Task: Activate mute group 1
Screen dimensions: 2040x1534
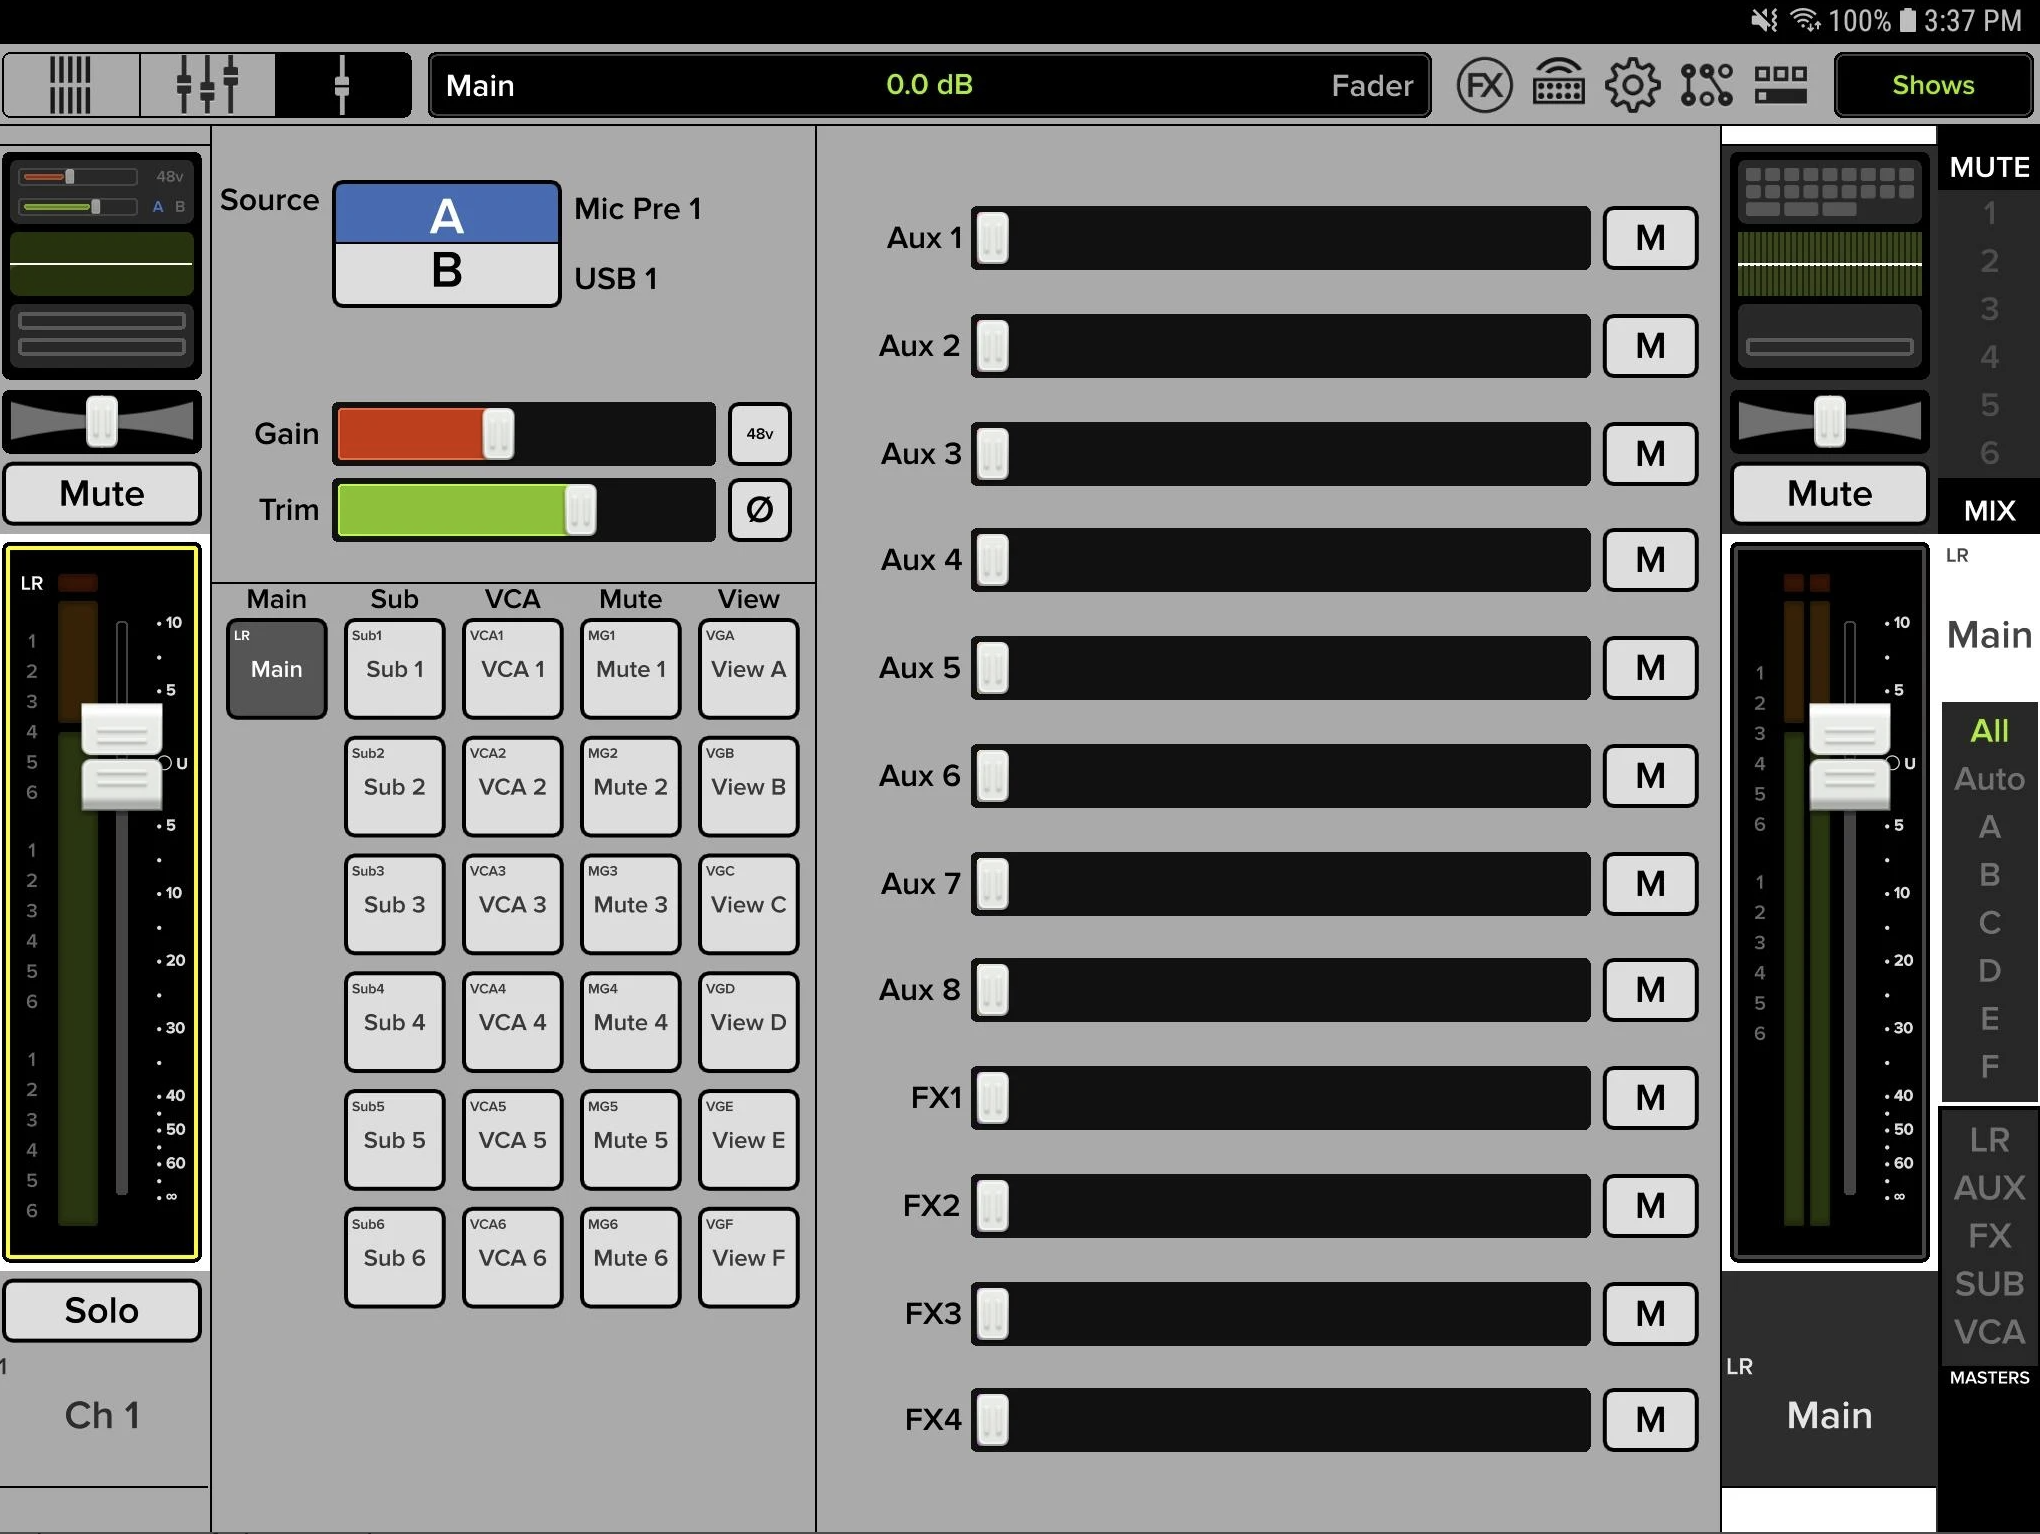Action: [x=1989, y=213]
